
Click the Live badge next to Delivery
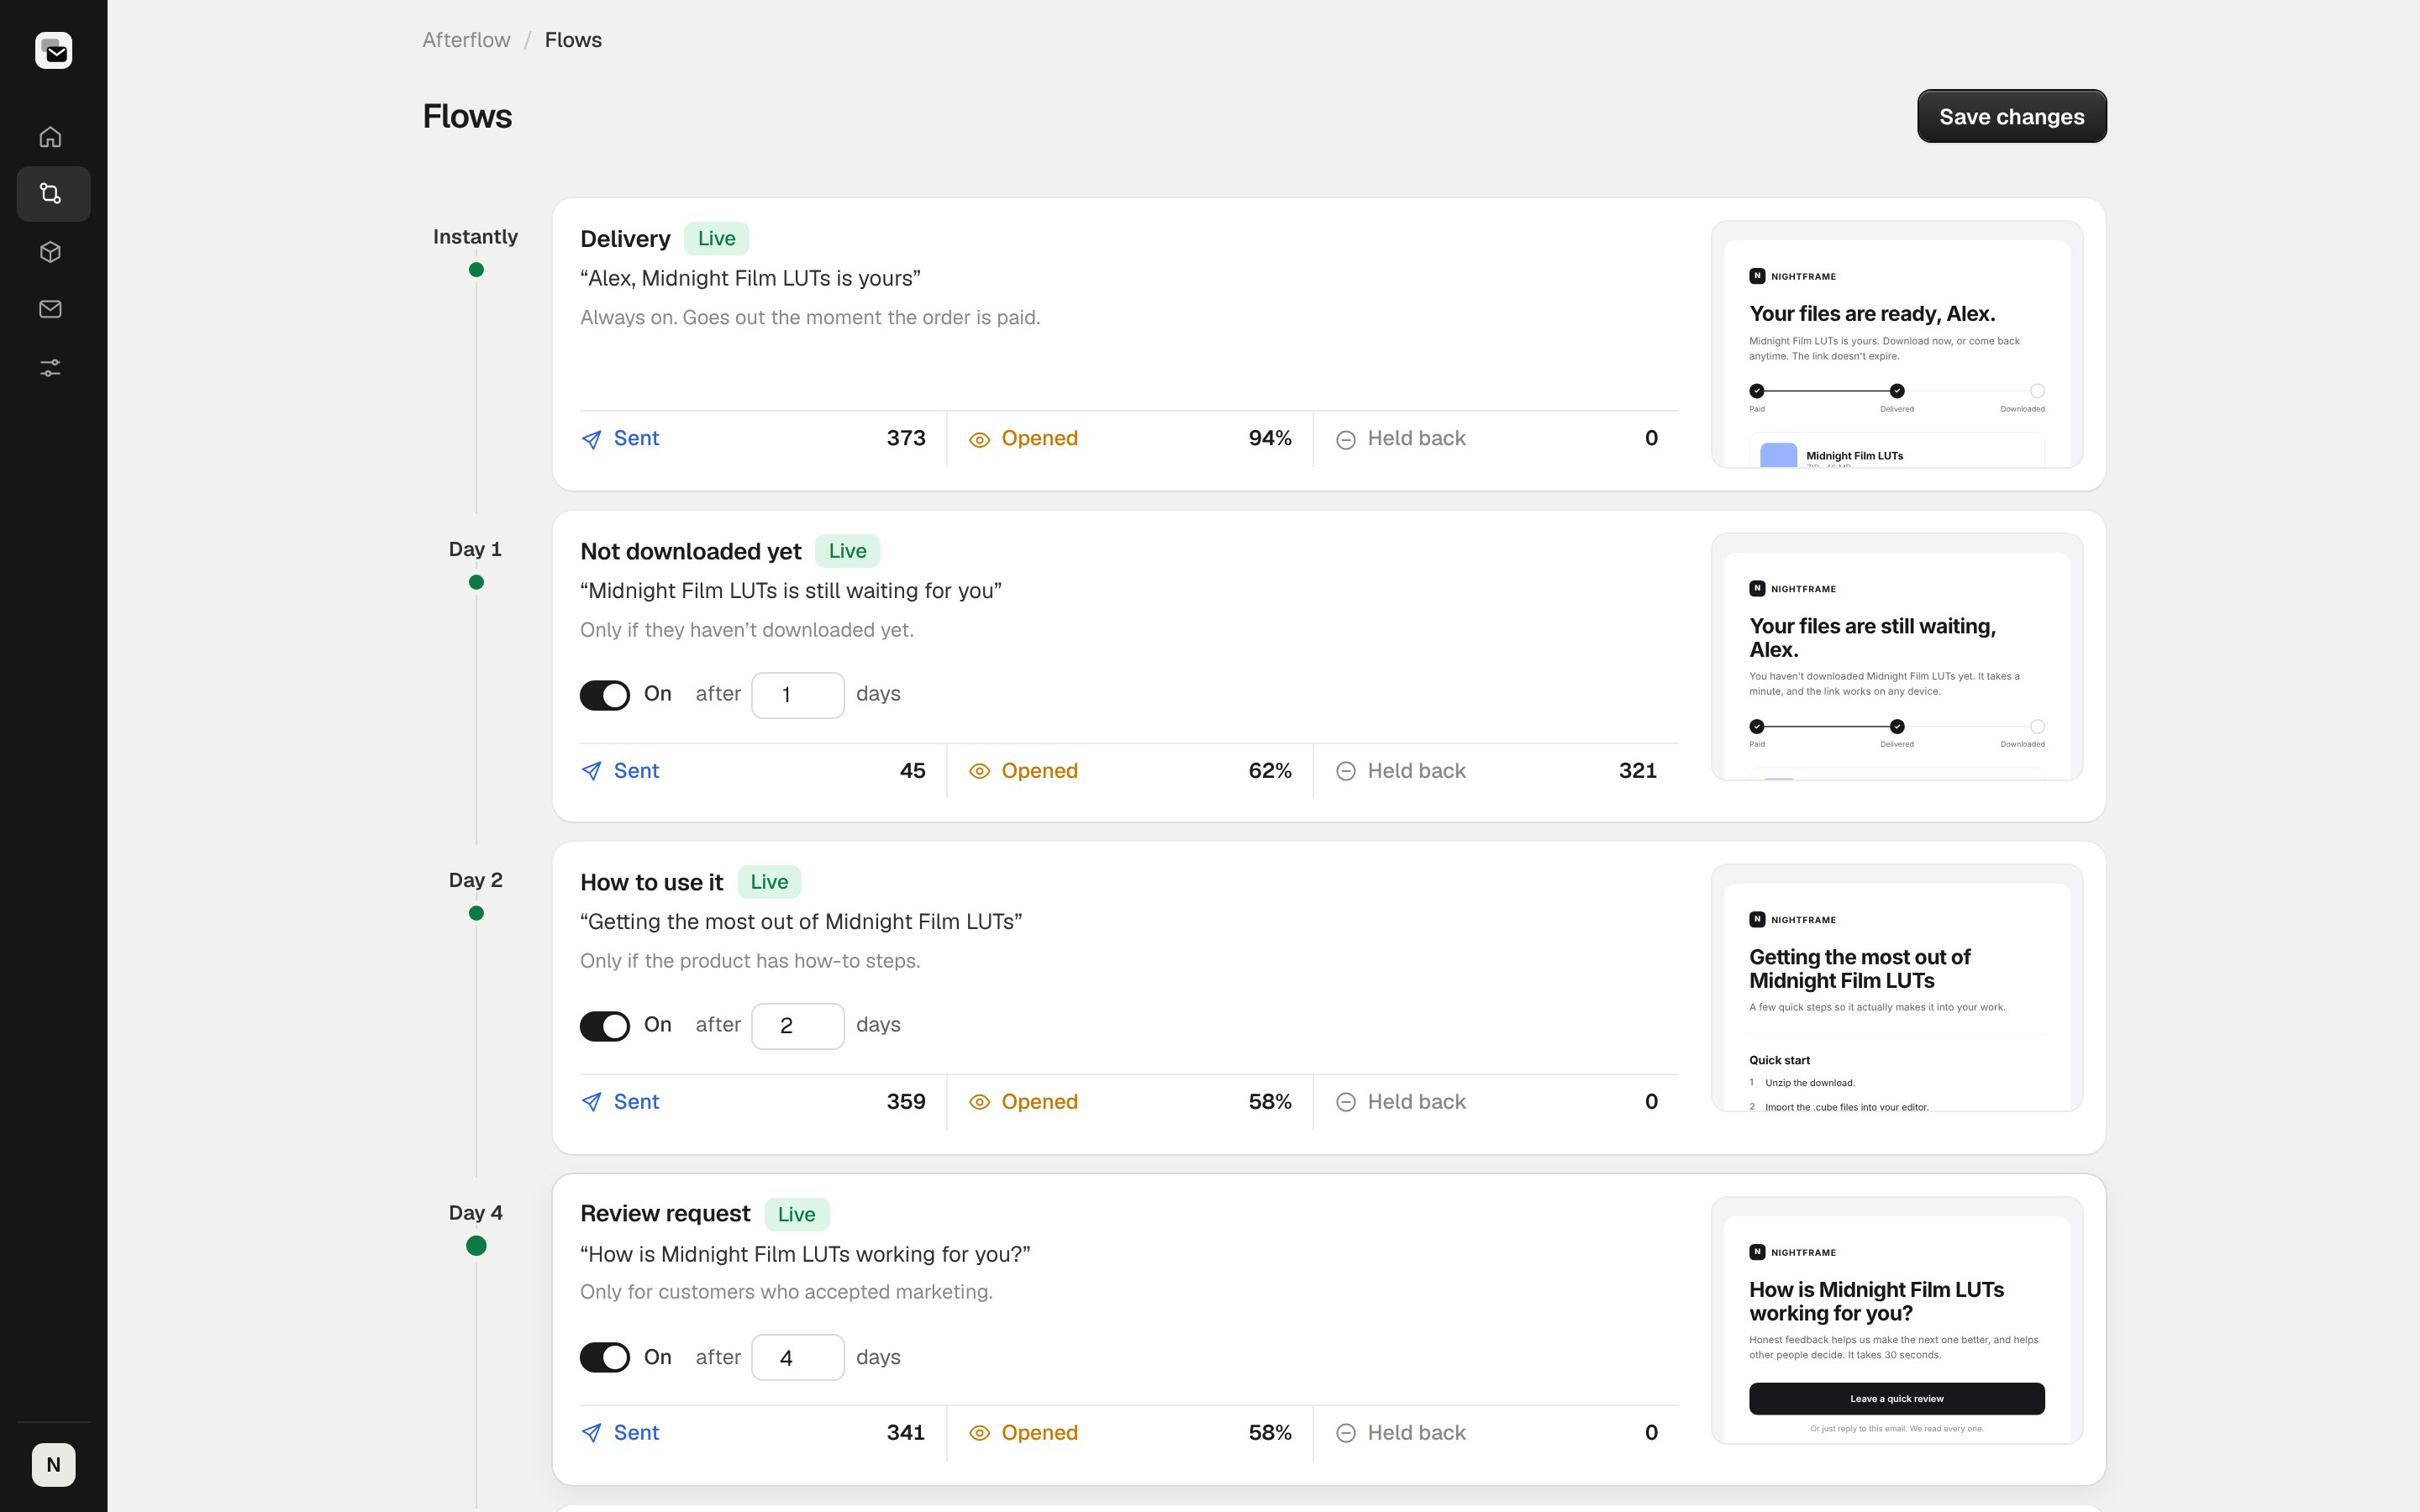(x=716, y=238)
